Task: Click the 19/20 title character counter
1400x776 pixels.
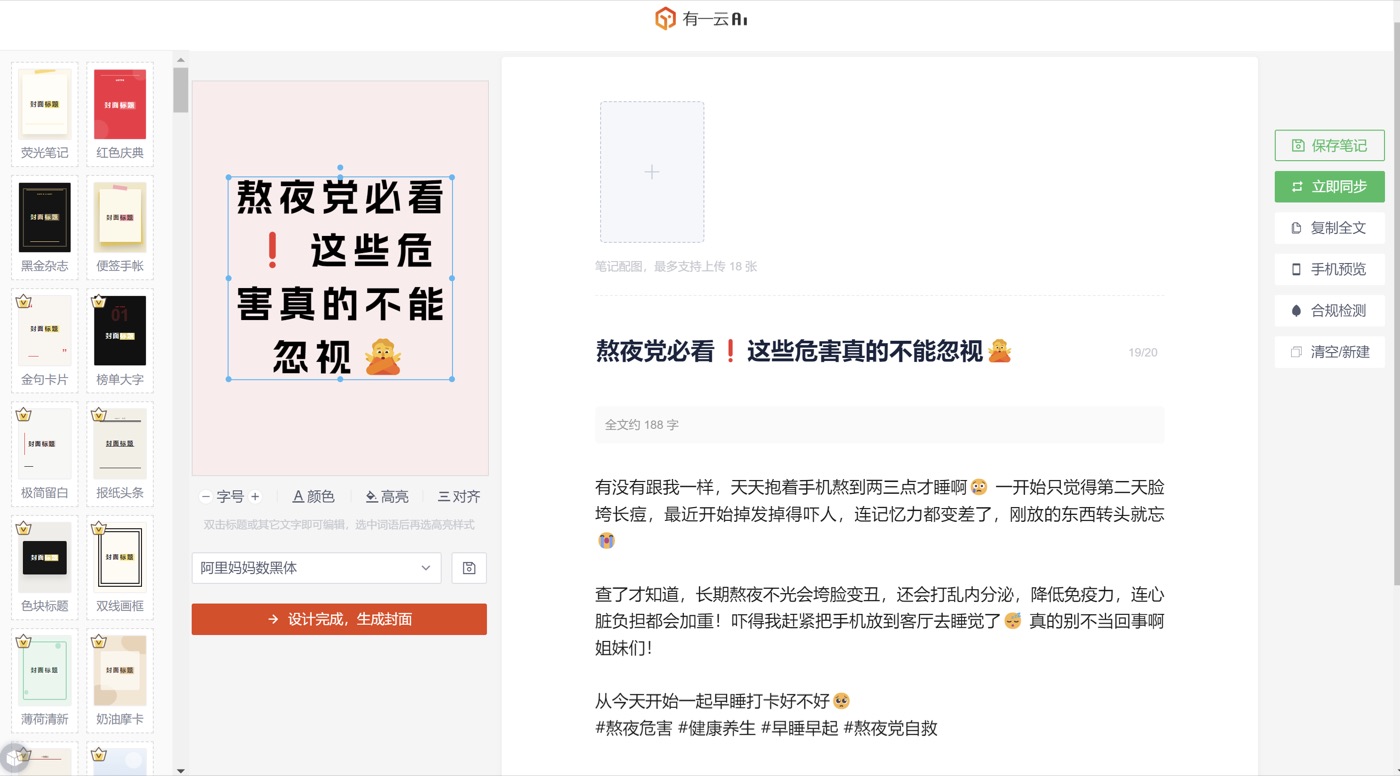Action: [1143, 353]
